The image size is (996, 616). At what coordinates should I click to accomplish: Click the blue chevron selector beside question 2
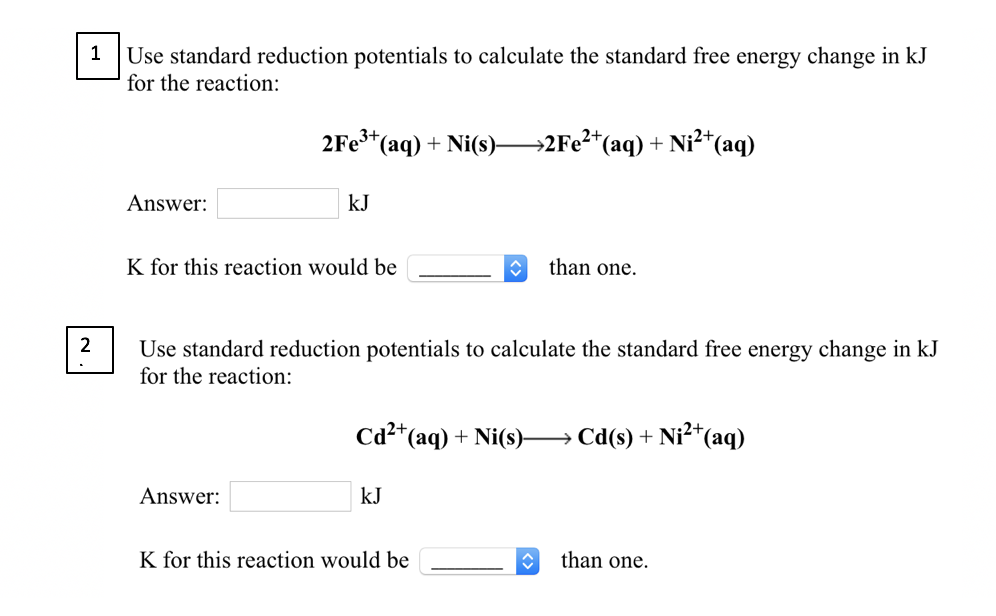pos(527,560)
